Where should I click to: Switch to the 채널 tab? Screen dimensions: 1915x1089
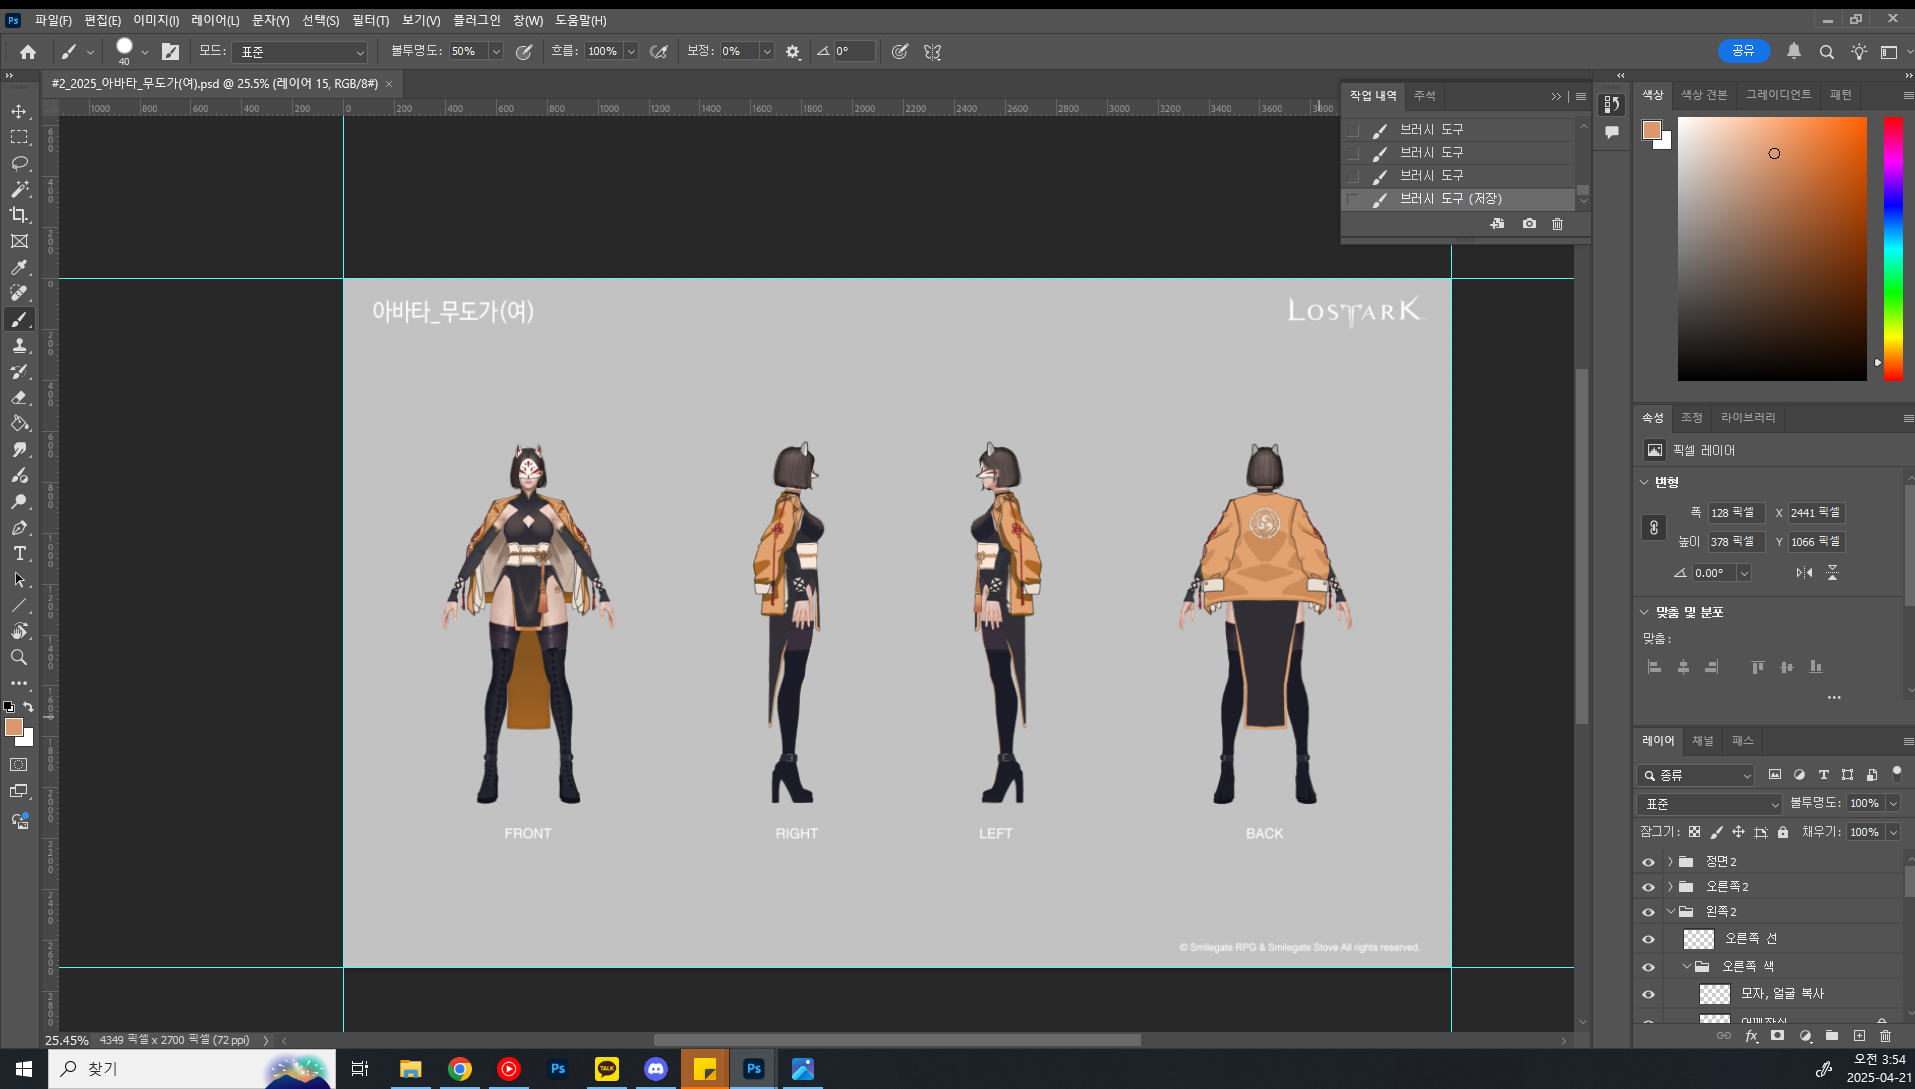click(x=1702, y=741)
